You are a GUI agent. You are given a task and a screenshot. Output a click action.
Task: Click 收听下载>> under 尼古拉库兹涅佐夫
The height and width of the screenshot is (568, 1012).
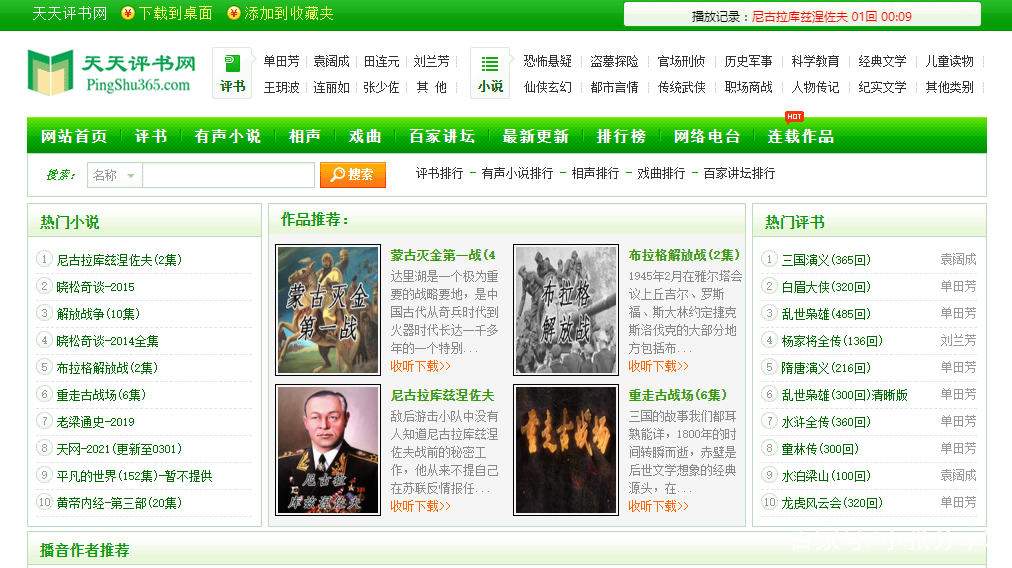(x=420, y=506)
